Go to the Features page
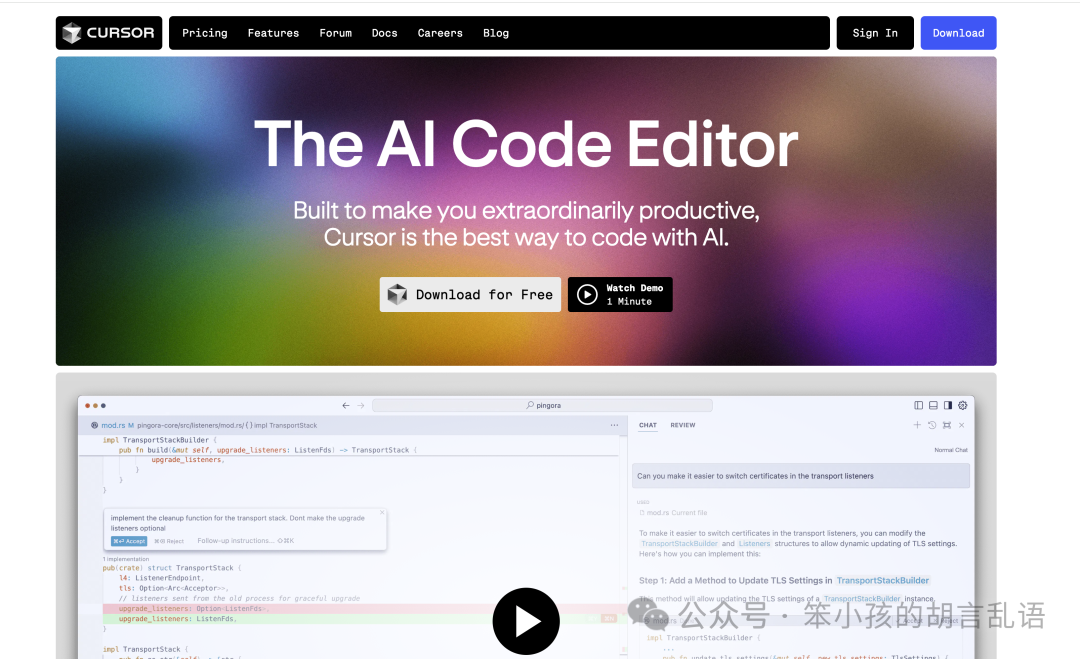 click(x=273, y=33)
